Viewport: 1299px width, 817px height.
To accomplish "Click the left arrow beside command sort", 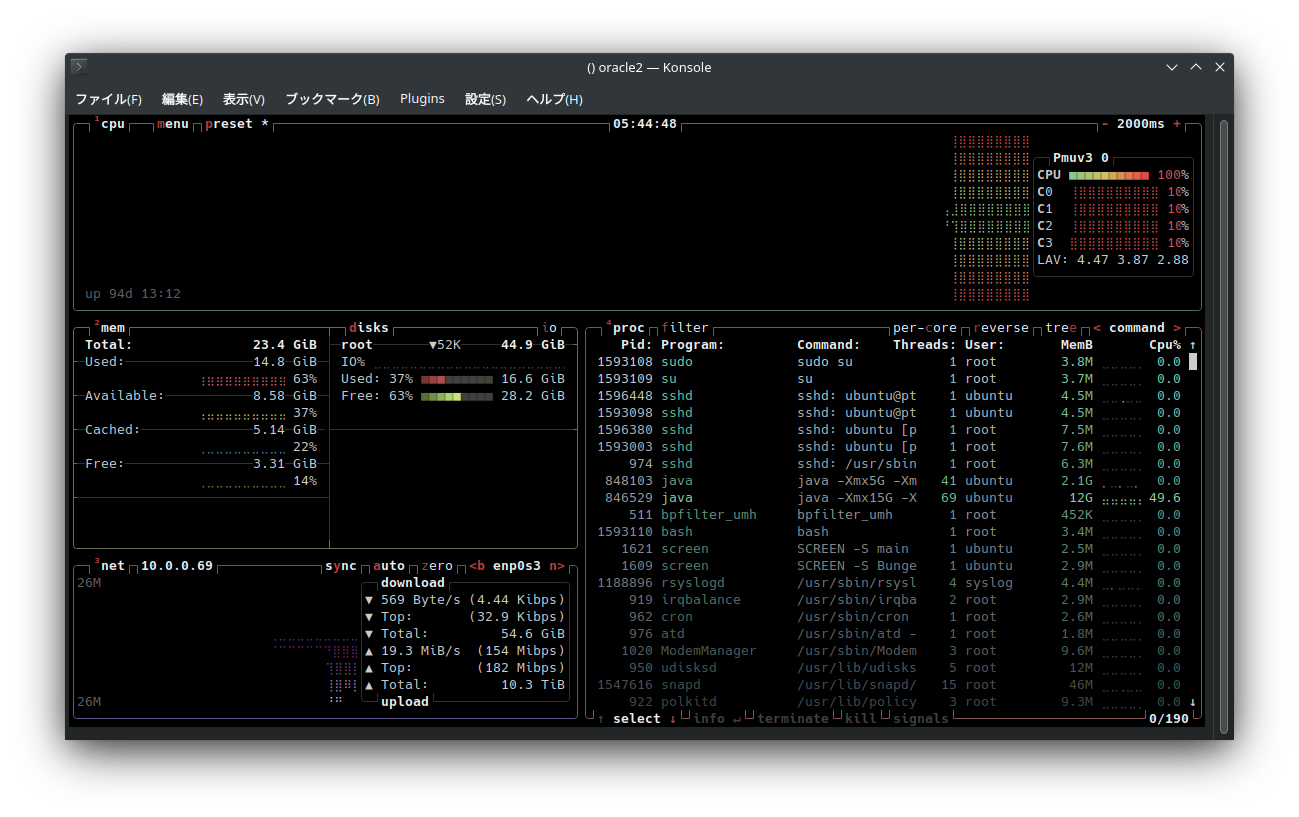I will (x=1097, y=328).
